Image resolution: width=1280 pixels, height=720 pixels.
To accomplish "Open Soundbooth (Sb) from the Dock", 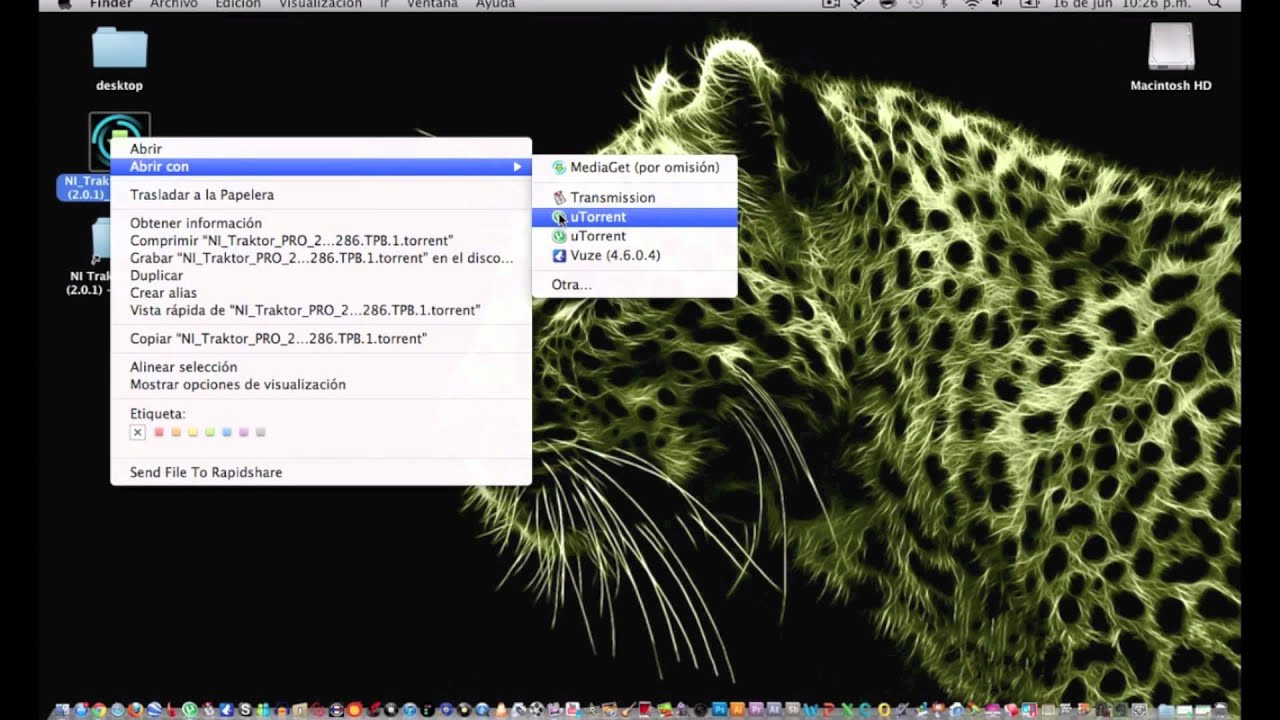I will pos(792,710).
